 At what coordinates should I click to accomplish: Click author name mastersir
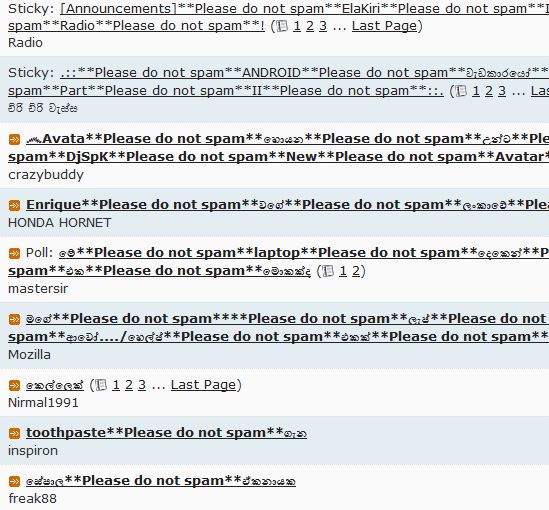click(38, 289)
